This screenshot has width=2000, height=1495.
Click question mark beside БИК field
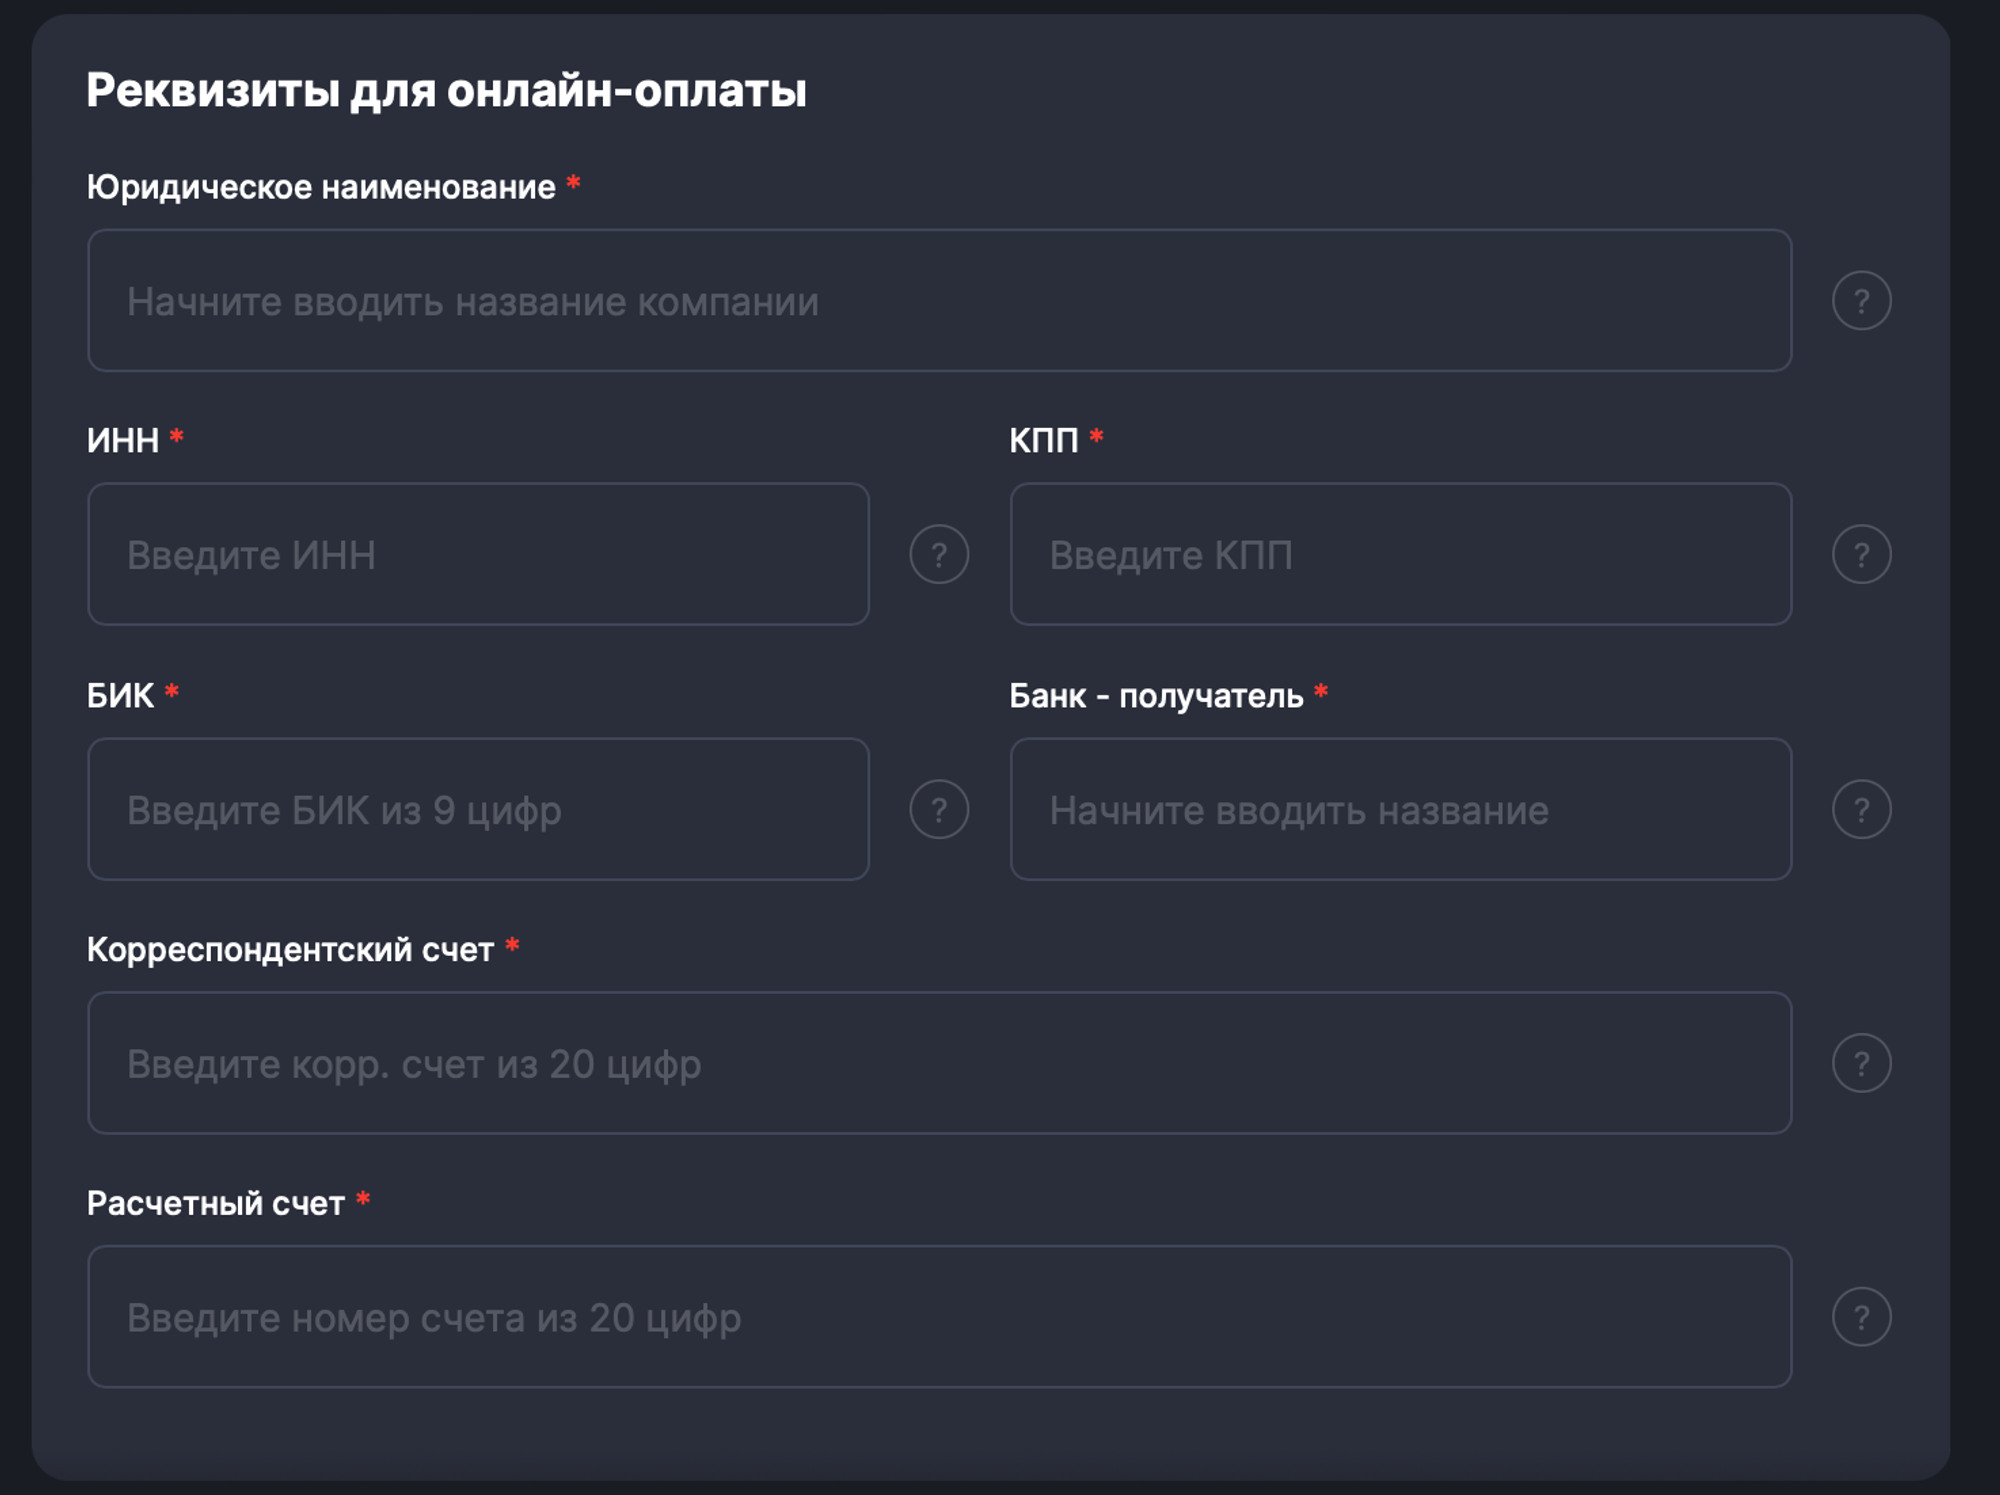click(x=939, y=809)
